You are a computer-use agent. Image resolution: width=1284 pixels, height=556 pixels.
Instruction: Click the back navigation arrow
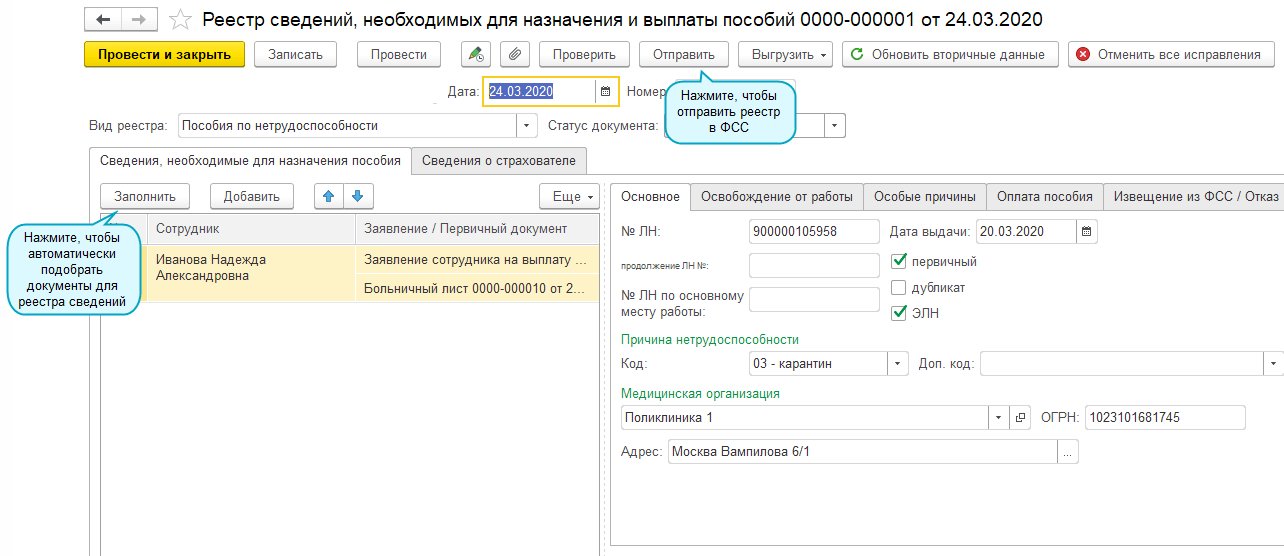pyautogui.click(x=103, y=20)
